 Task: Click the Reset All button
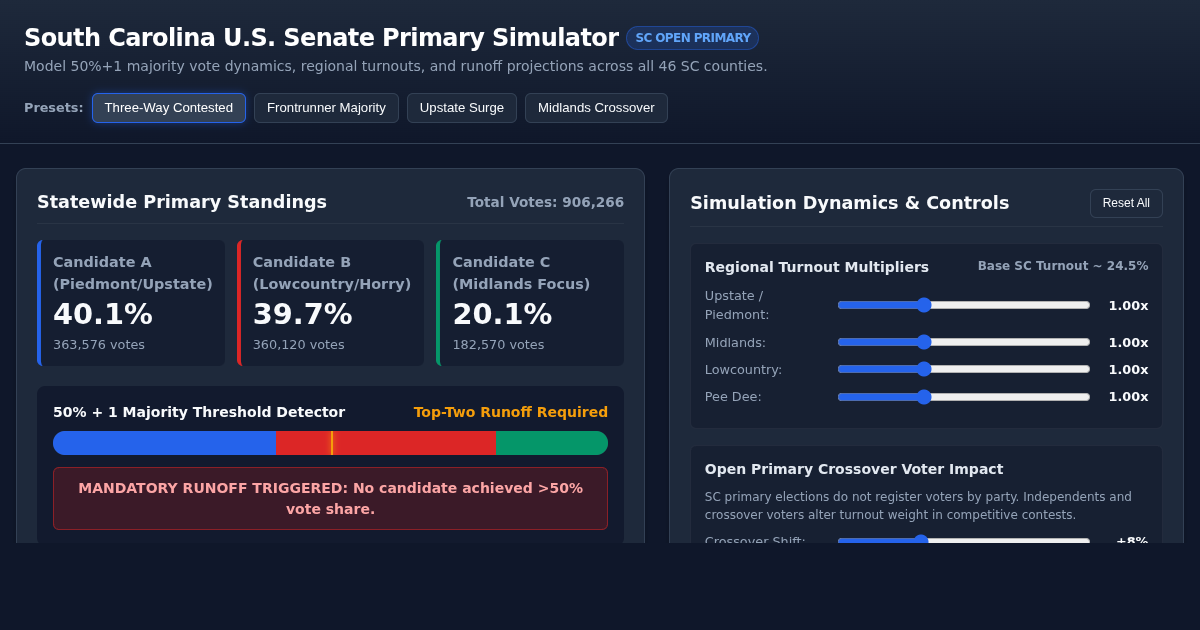click(1126, 203)
